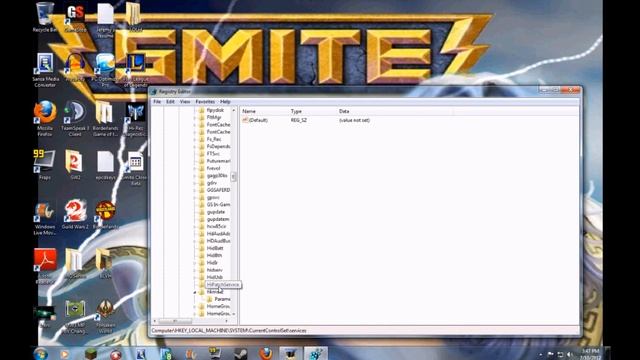Image resolution: width=640 pixels, height=360 pixels.
Task: Open the View menu in Registry Editor
Action: [185, 102]
